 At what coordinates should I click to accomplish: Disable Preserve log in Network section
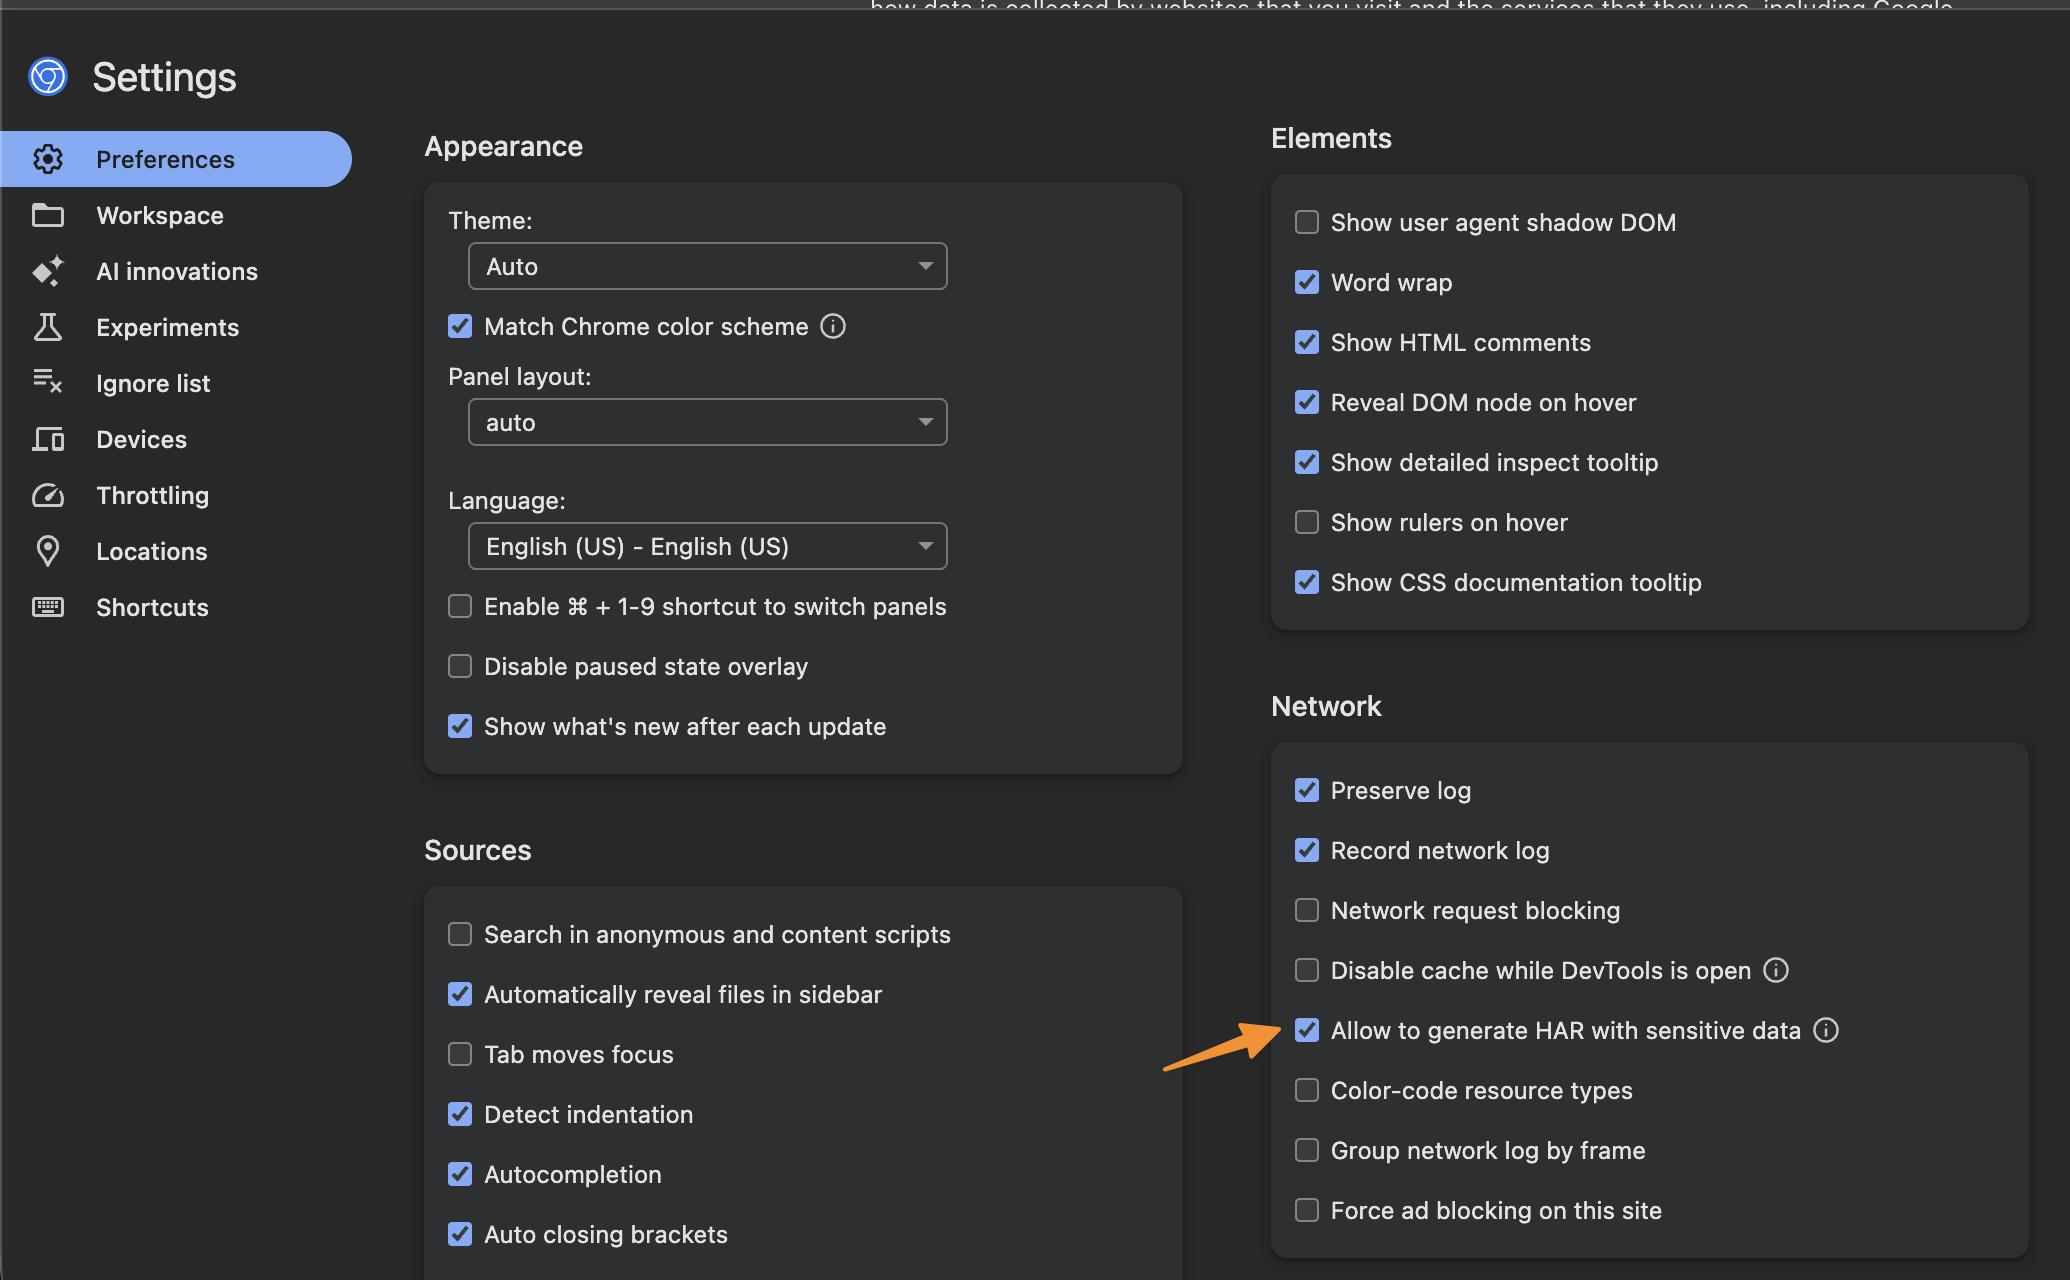pos(1306,790)
